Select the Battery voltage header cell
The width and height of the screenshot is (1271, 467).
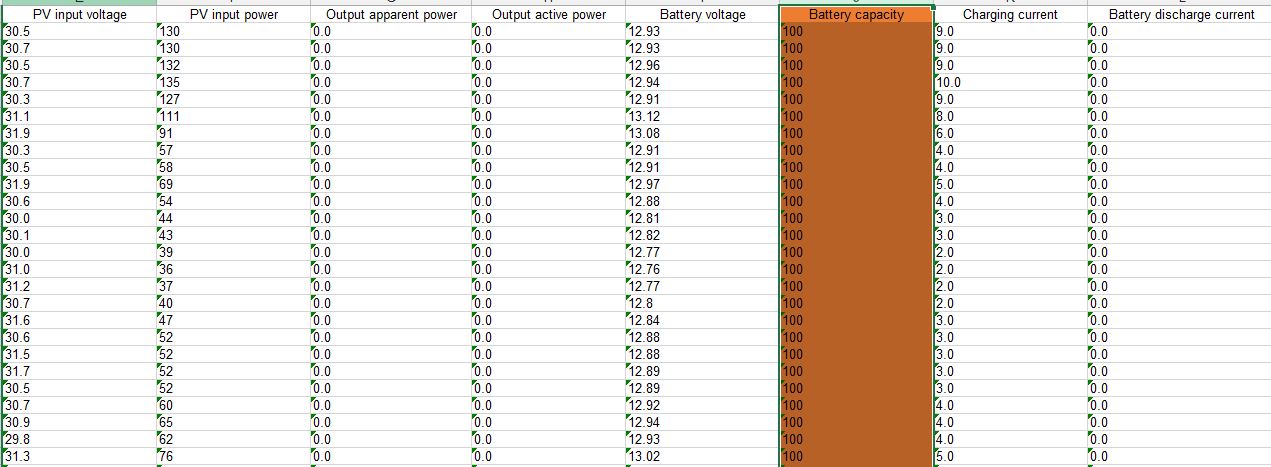[x=702, y=15]
